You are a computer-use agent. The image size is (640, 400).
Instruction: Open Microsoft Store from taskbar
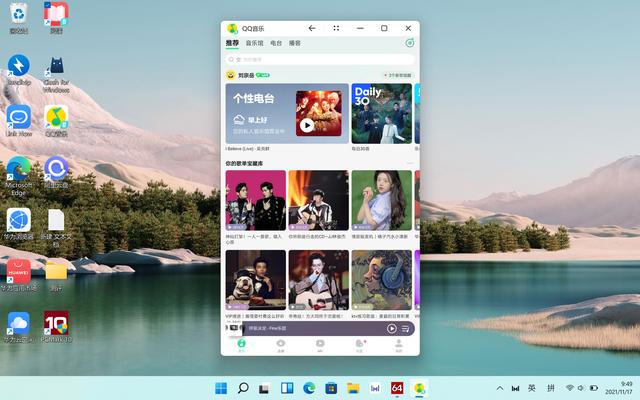[x=331, y=388]
